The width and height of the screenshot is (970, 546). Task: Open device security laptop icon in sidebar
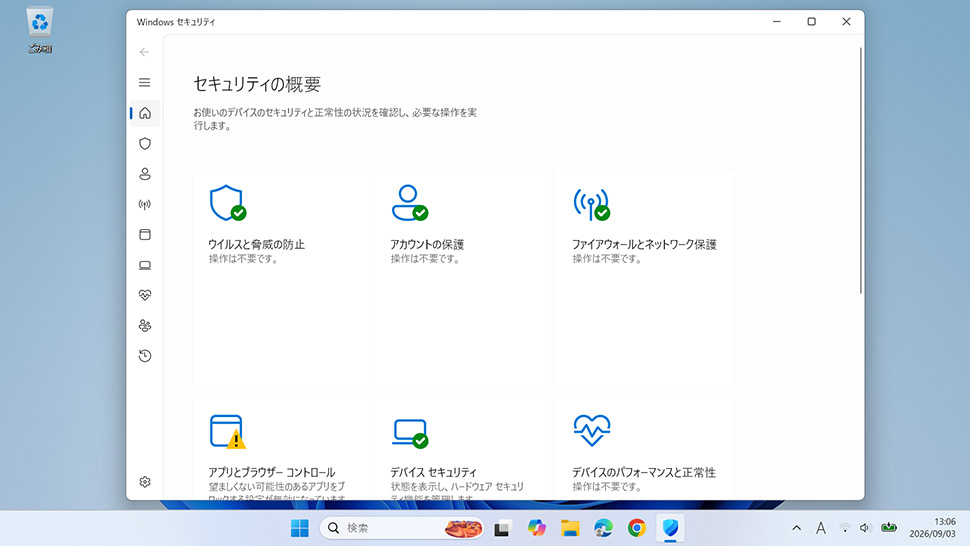[x=145, y=265]
